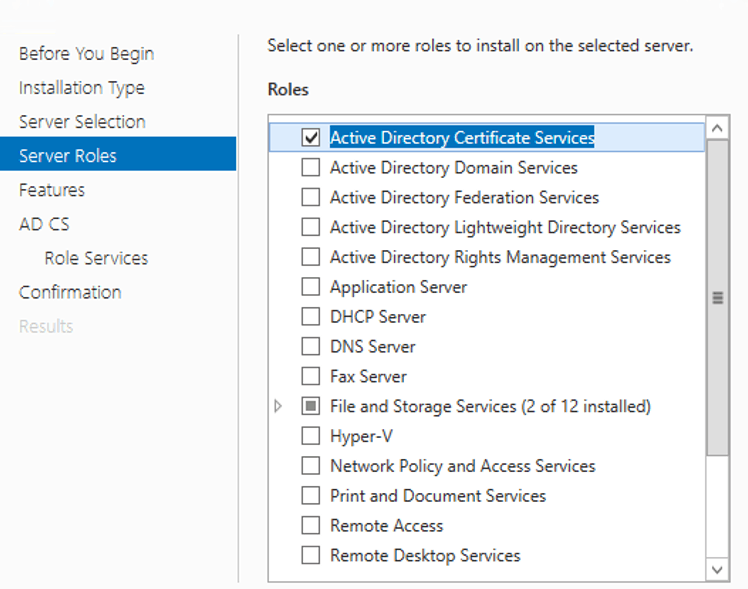Open the Role Services sub-step
Screen dimensions: 748x589
click(x=96, y=258)
